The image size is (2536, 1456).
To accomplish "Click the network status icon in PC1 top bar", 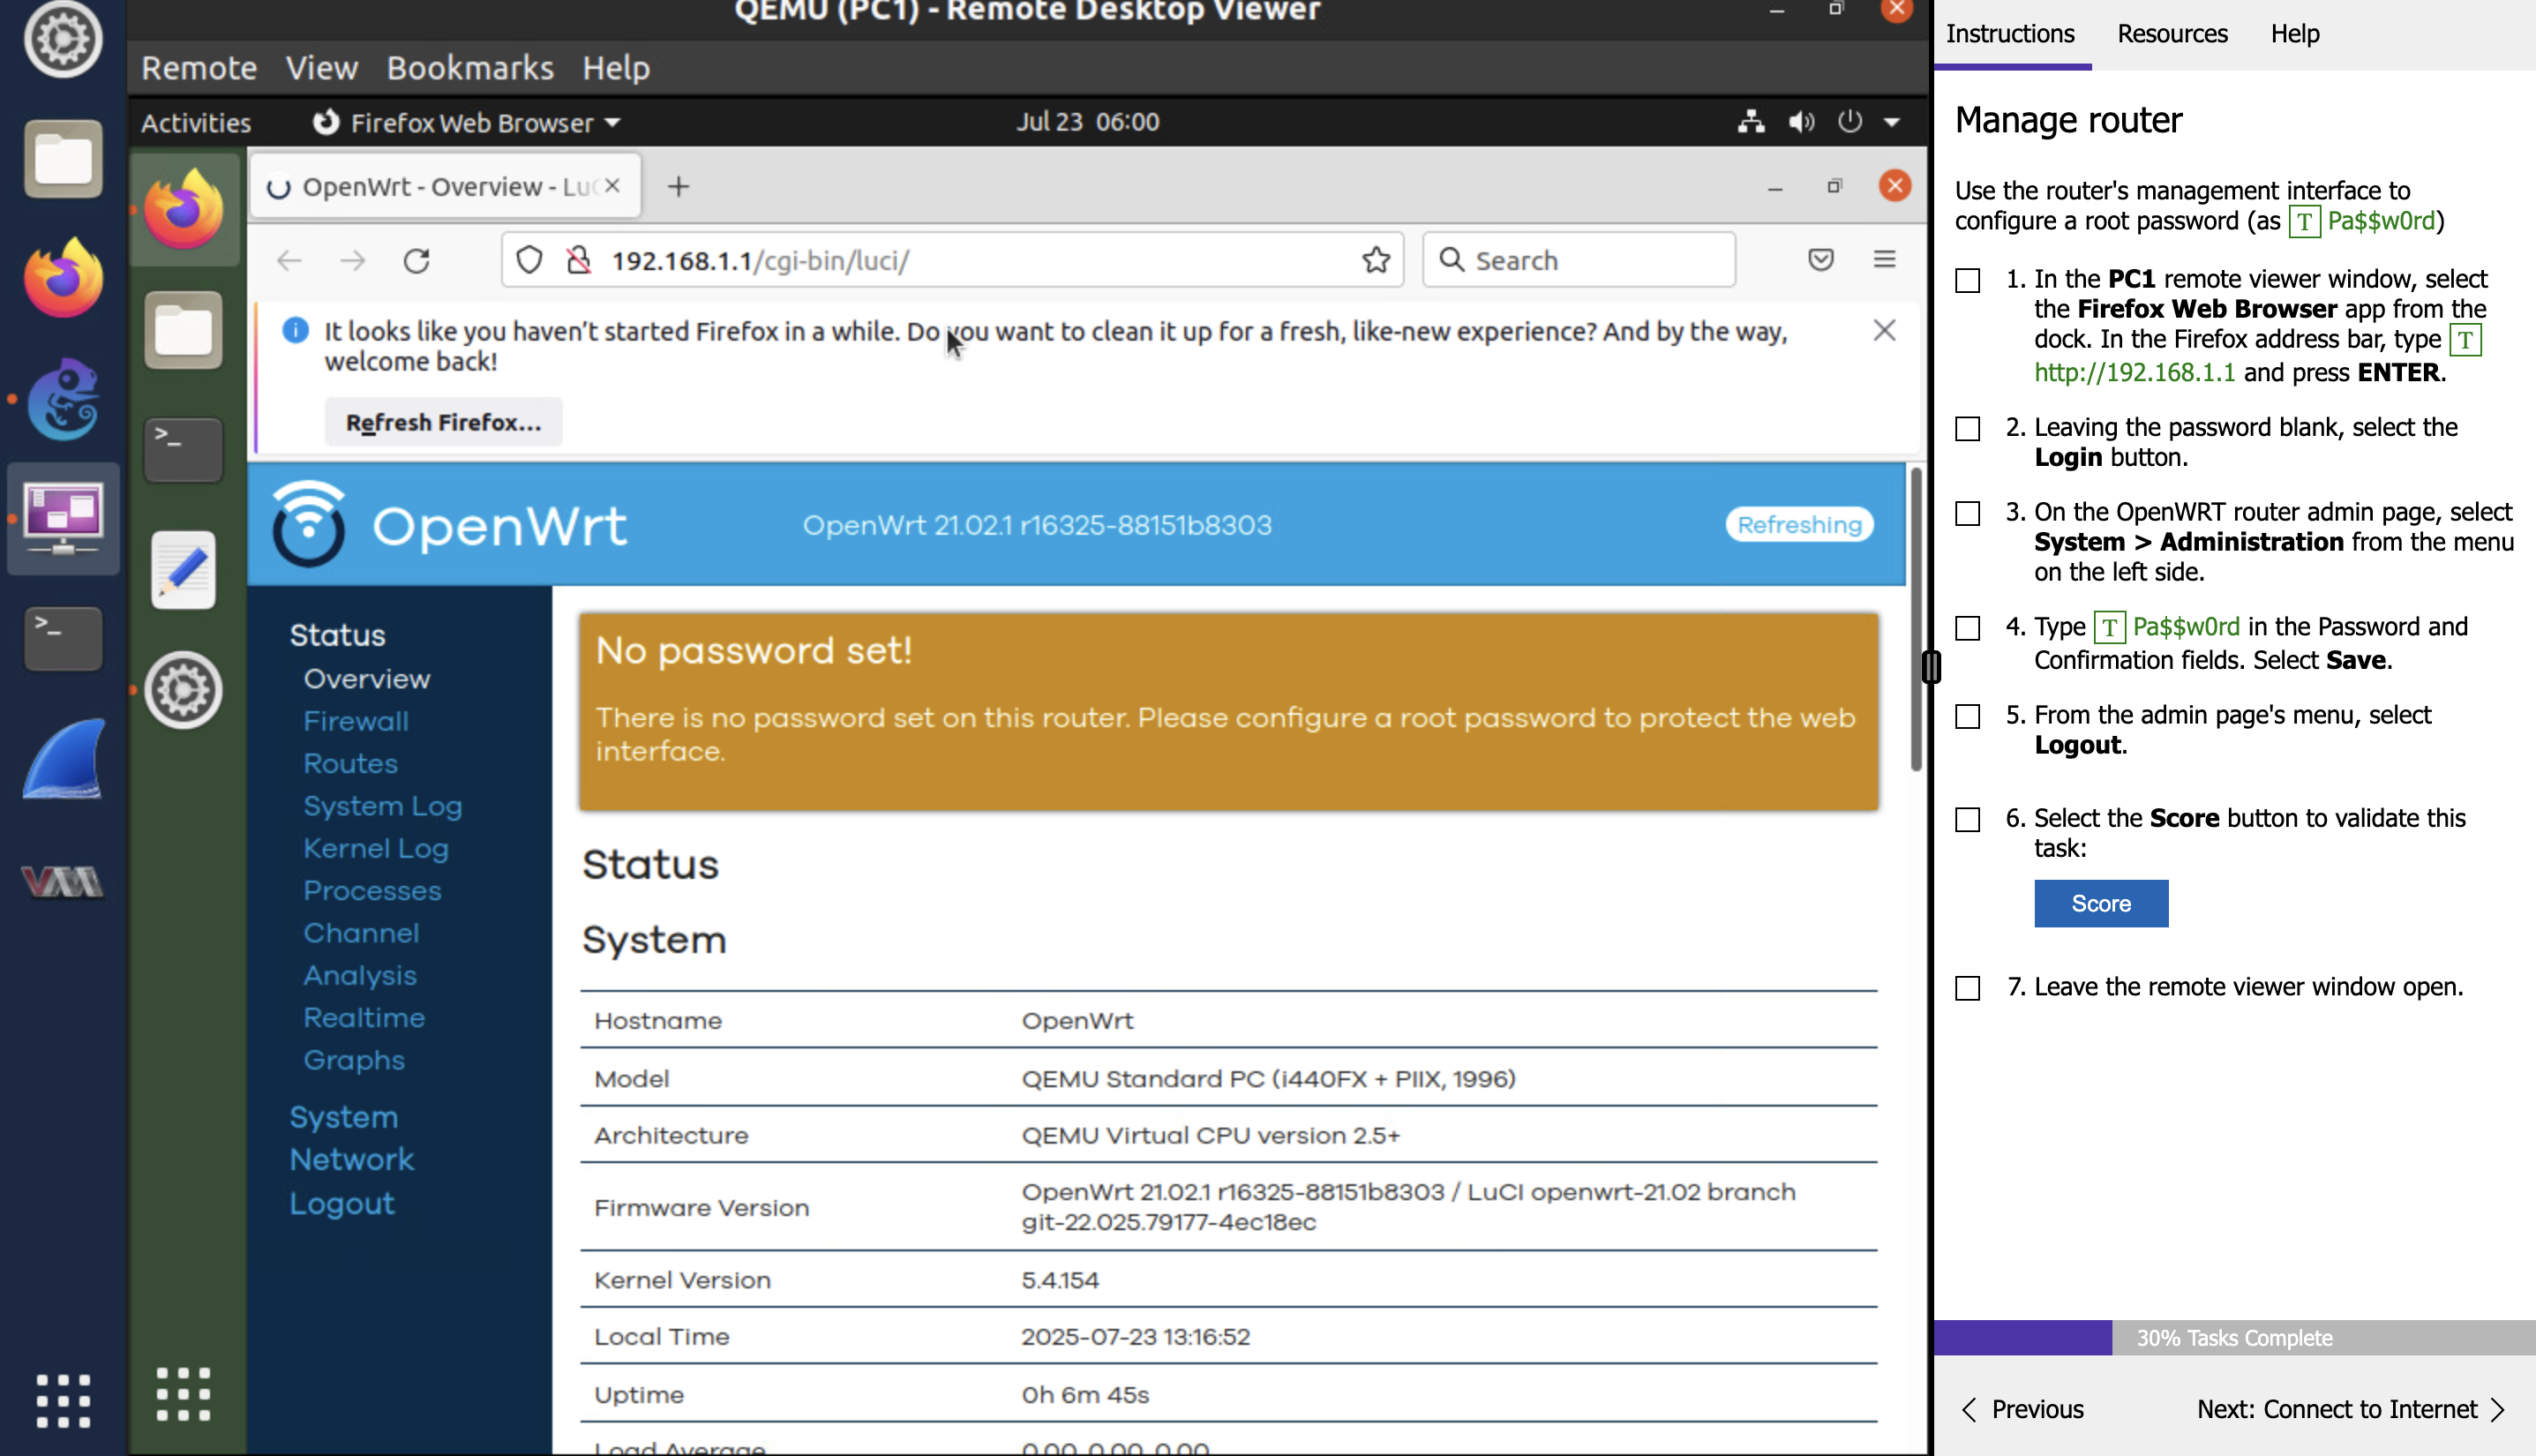I will point(1751,122).
